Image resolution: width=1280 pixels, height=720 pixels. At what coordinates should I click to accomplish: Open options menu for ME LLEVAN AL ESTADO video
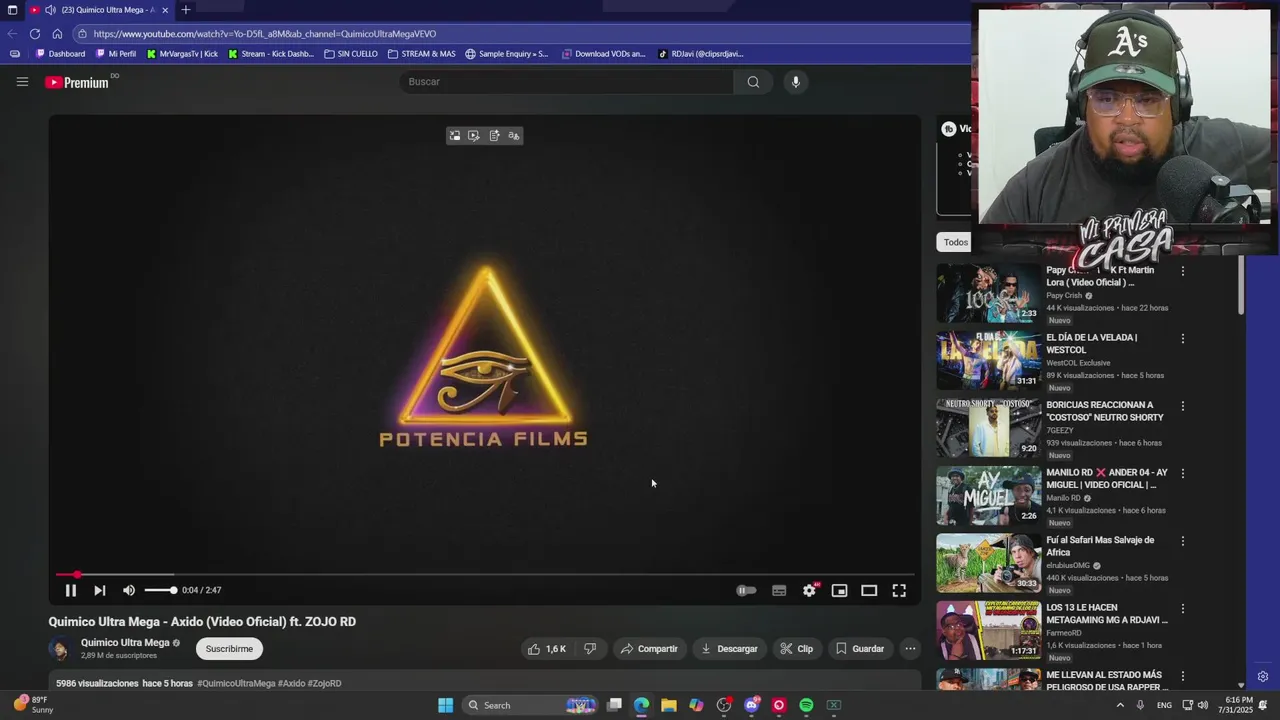pos(1182,676)
